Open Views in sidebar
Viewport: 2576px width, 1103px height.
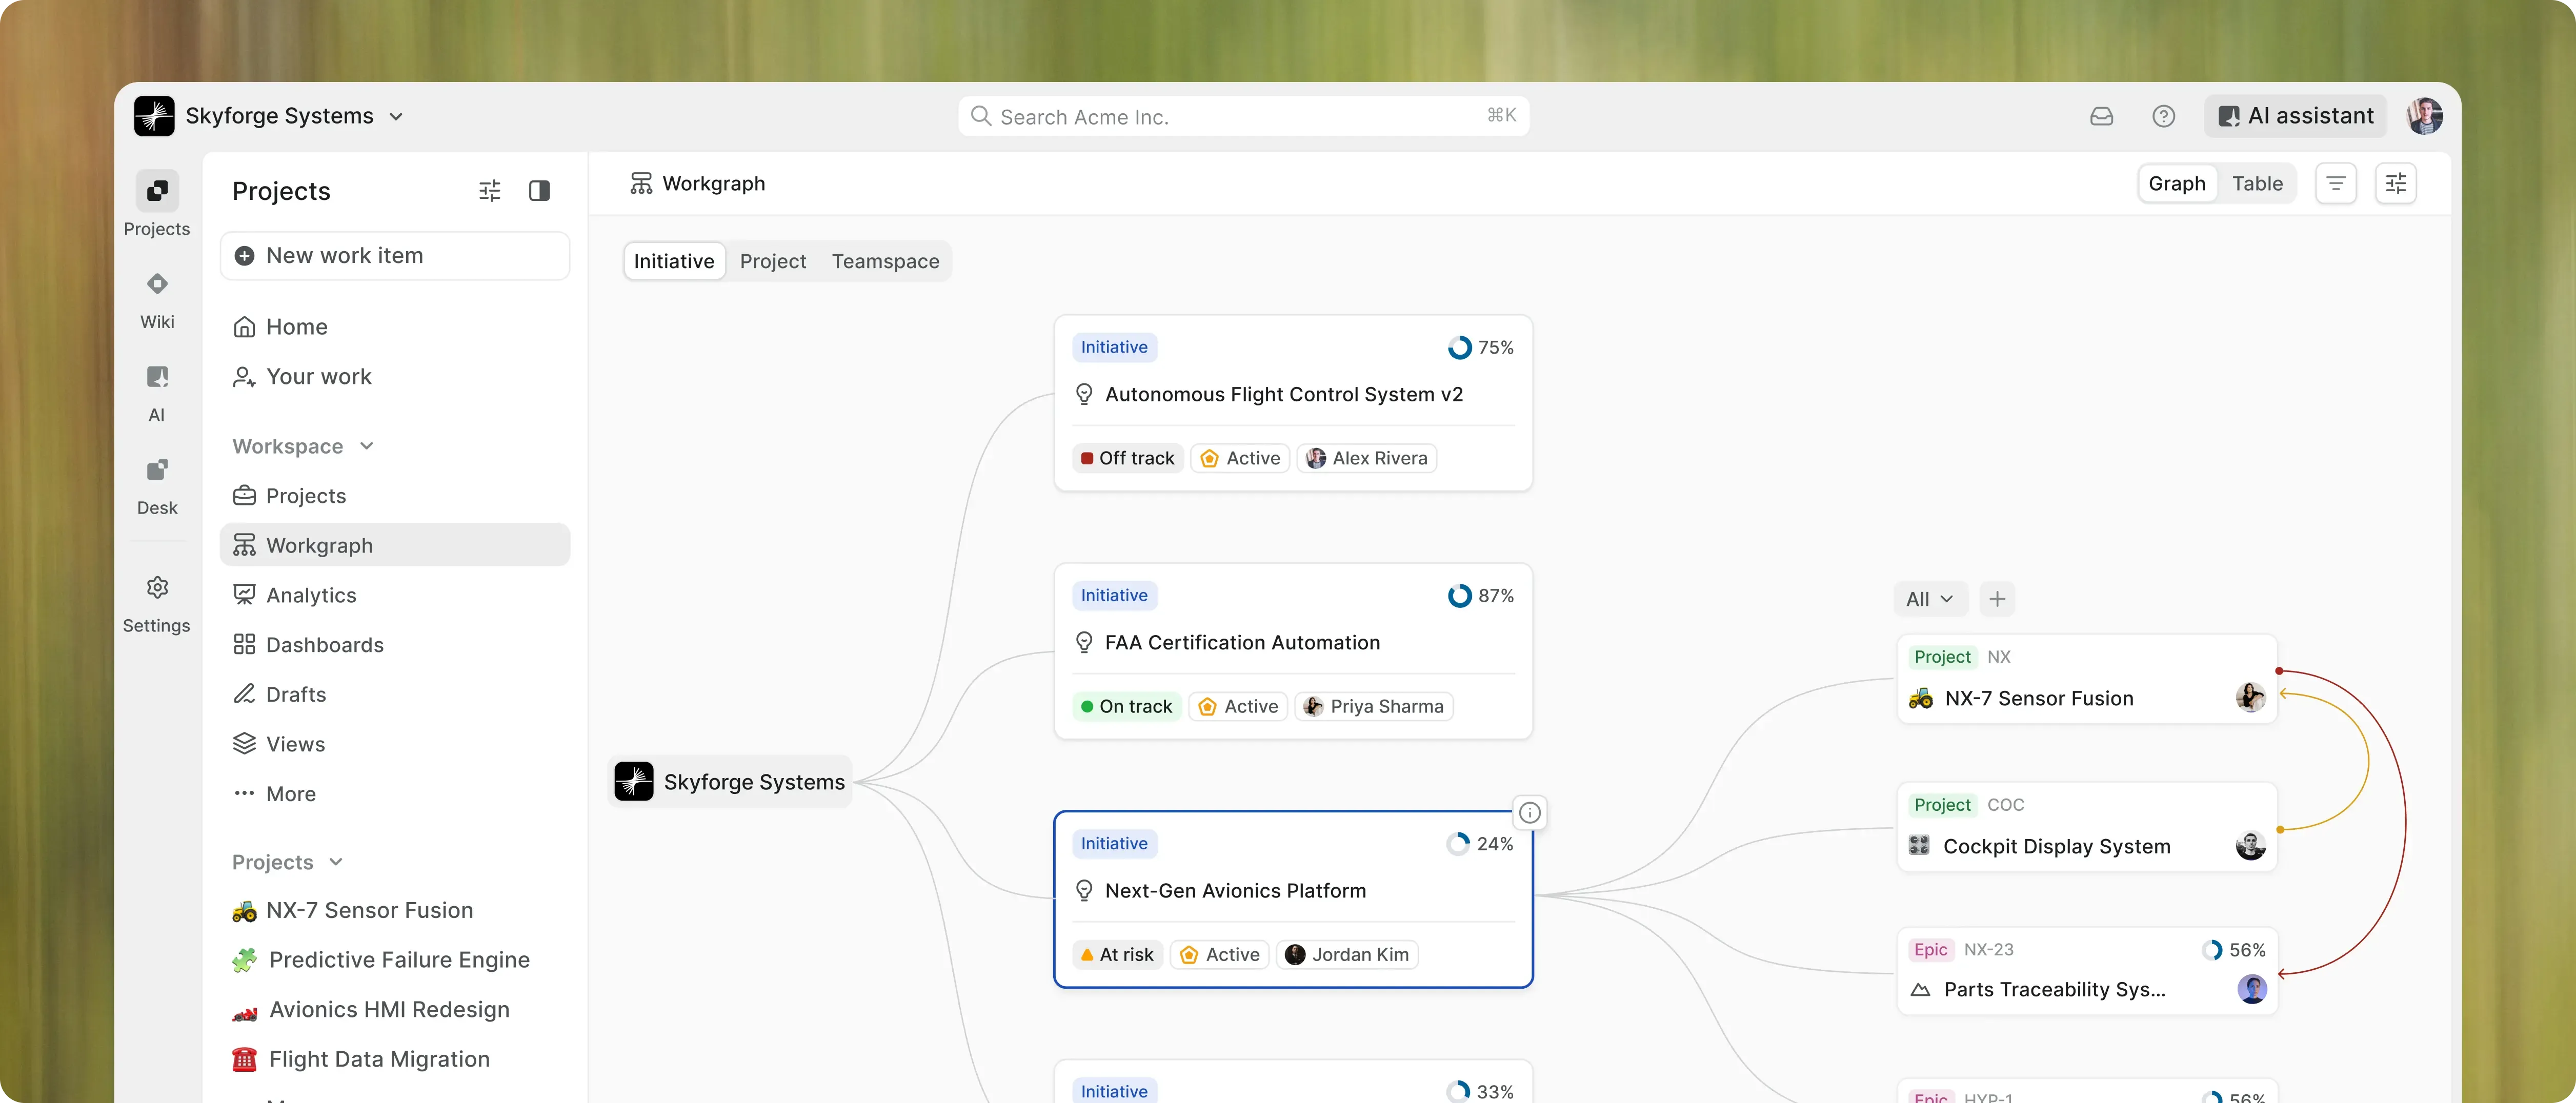click(x=394, y=744)
